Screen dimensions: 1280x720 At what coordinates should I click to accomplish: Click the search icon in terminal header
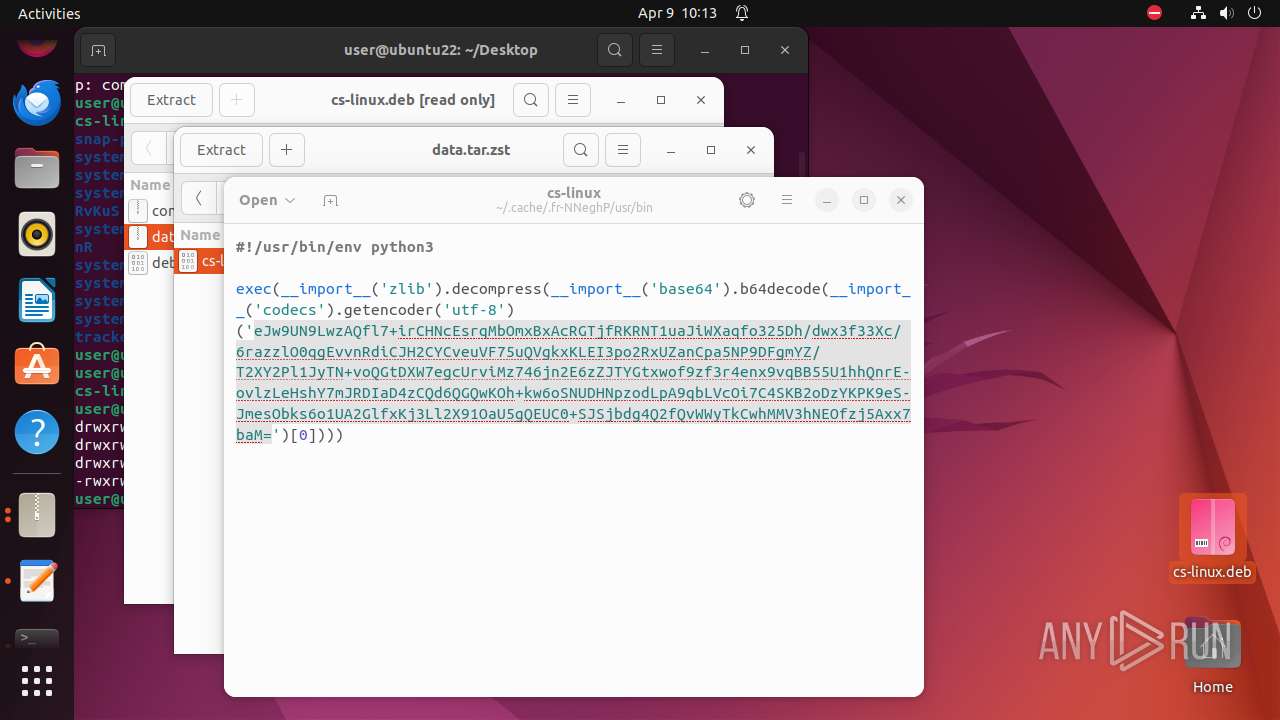pos(615,50)
